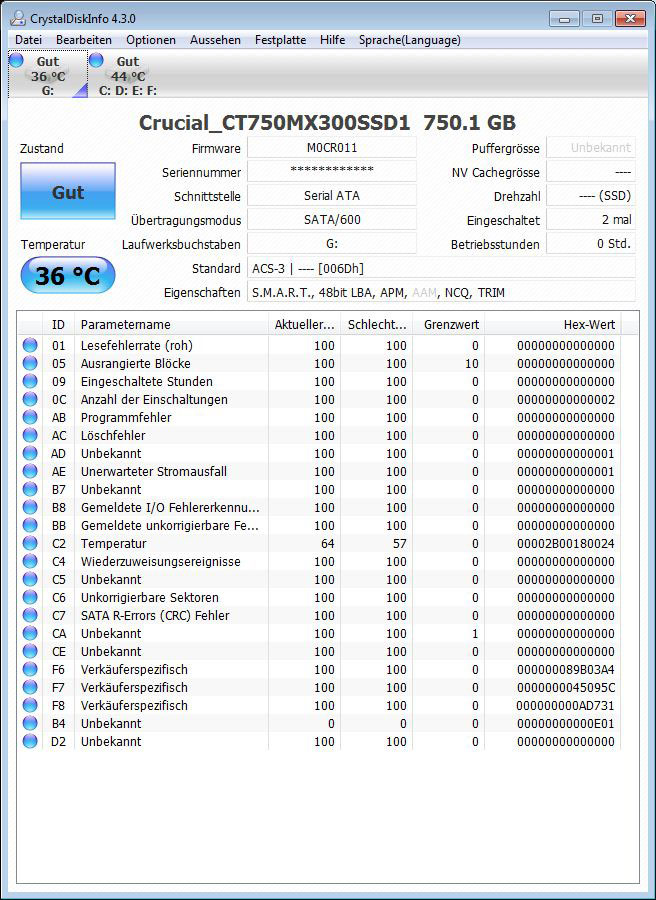
Task: Open the Optionen menu
Action: pos(151,40)
